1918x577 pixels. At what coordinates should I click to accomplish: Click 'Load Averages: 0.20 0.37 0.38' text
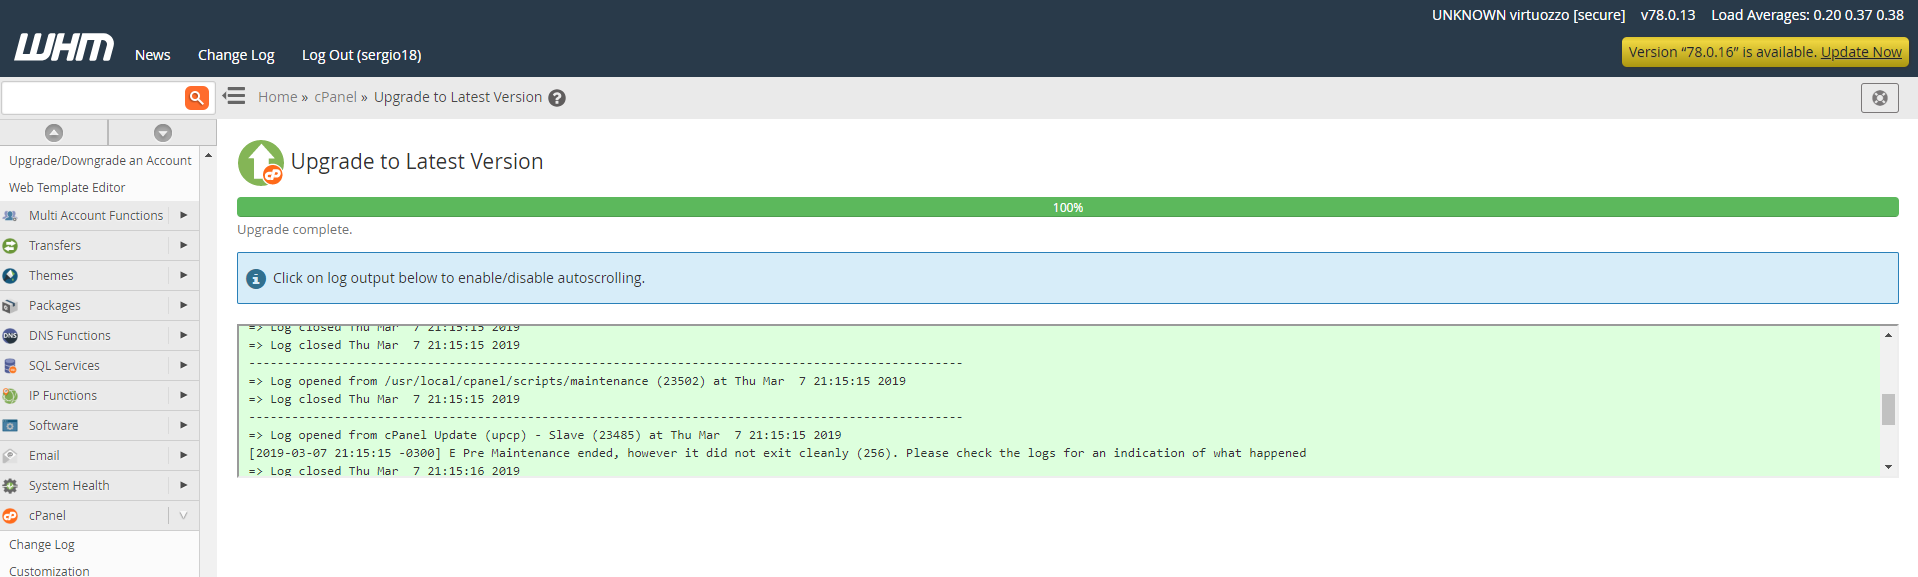click(x=1807, y=15)
